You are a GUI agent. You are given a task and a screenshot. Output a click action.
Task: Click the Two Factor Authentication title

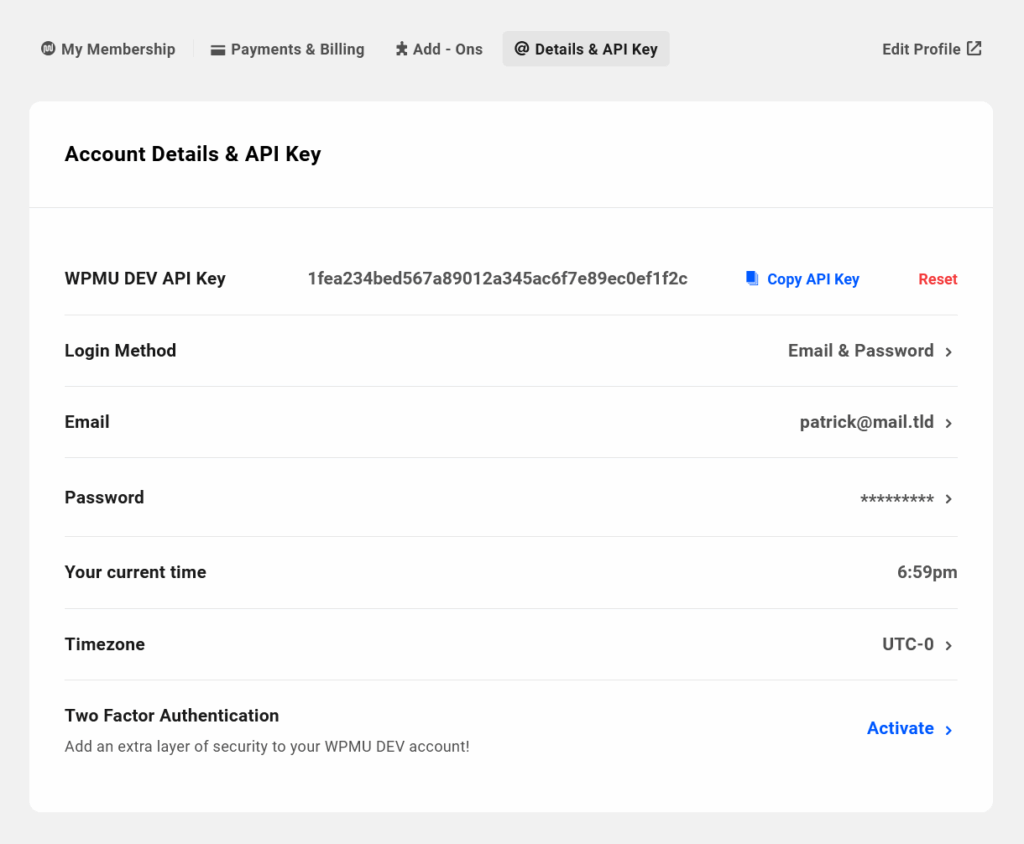(172, 715)
